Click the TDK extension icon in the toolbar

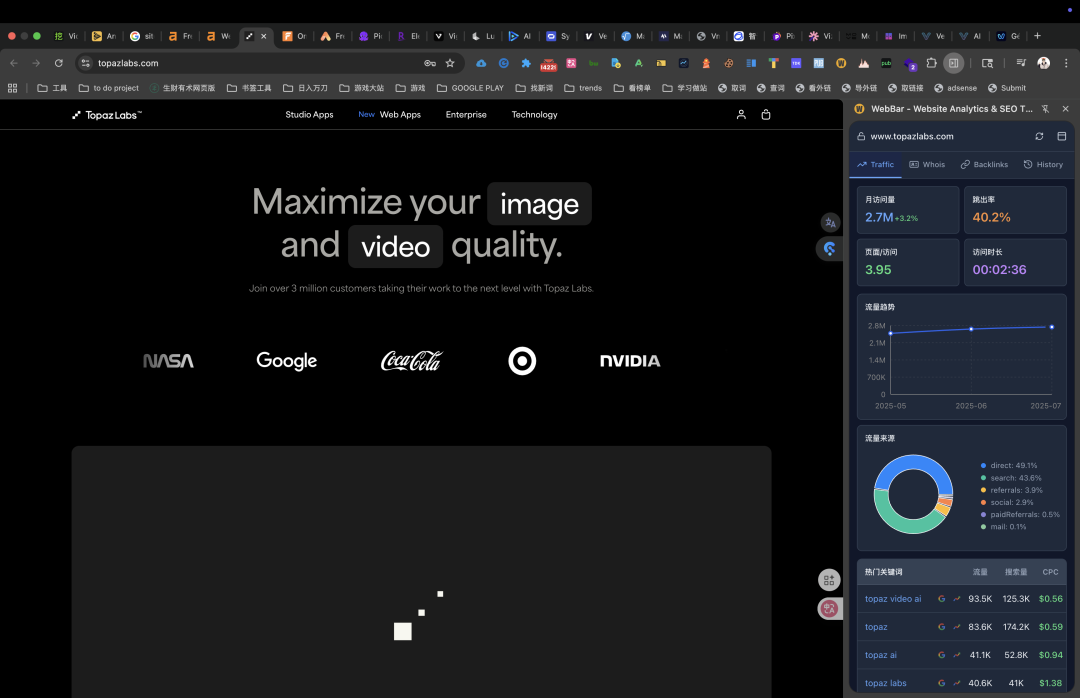pyautogui.click(x=796, y=63)
